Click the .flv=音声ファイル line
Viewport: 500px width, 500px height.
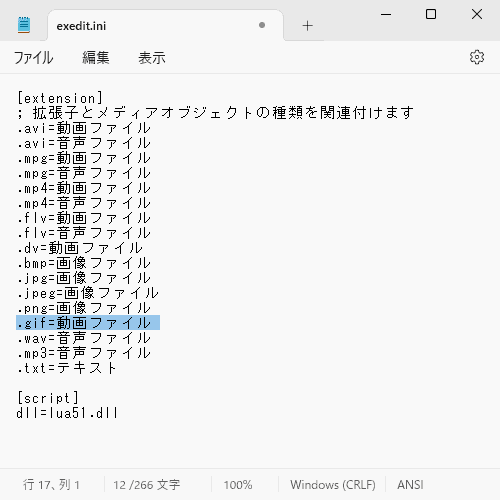pos(84,233)
